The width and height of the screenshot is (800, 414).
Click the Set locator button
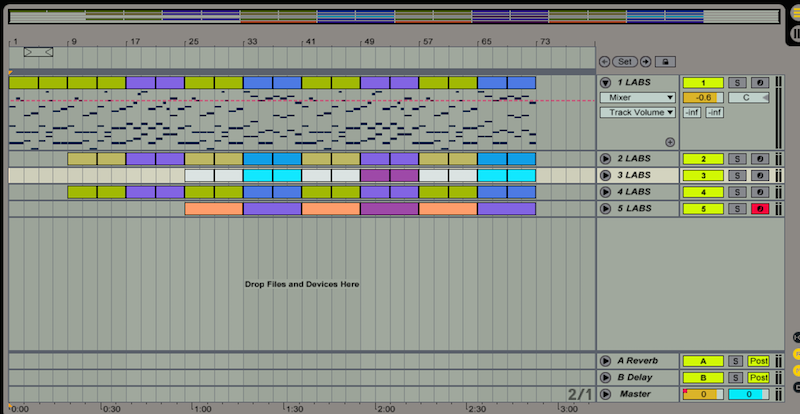(x=625, y=62)
